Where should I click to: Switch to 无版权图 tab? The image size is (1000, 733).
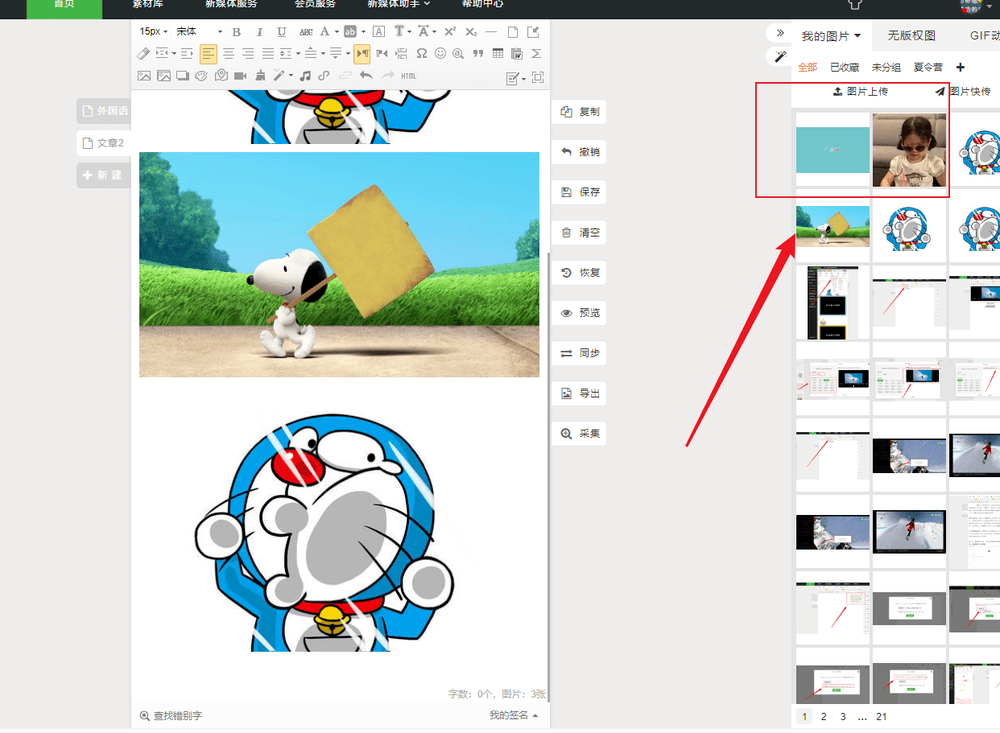coord(910,36)
